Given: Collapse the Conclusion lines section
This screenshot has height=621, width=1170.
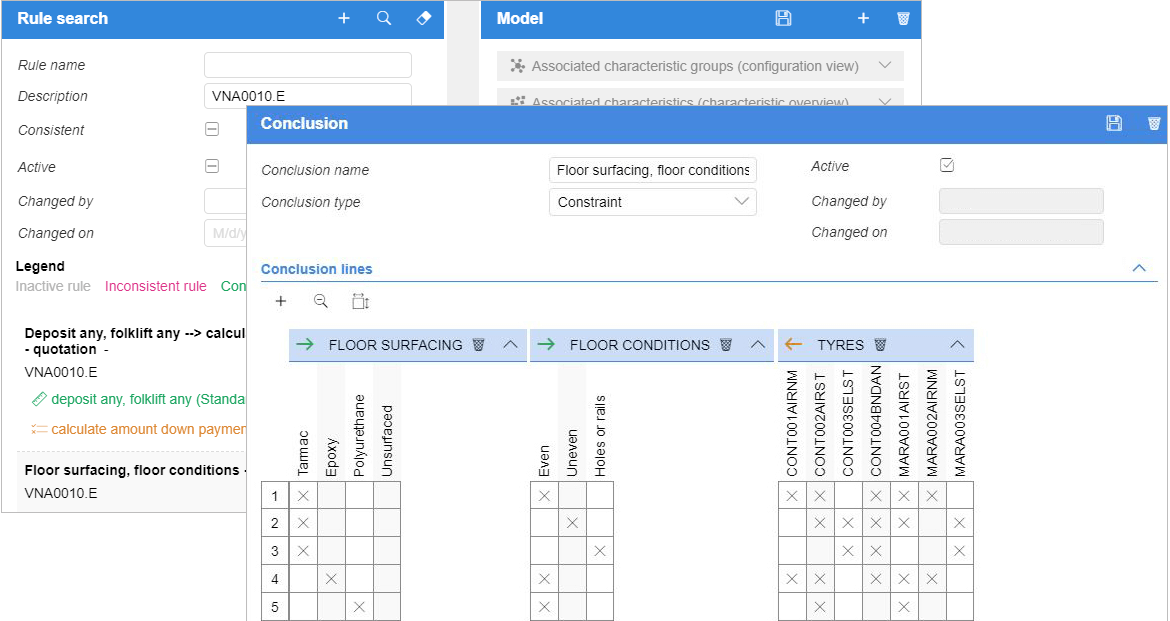Looking at the screenshot, I should 1139,268.
